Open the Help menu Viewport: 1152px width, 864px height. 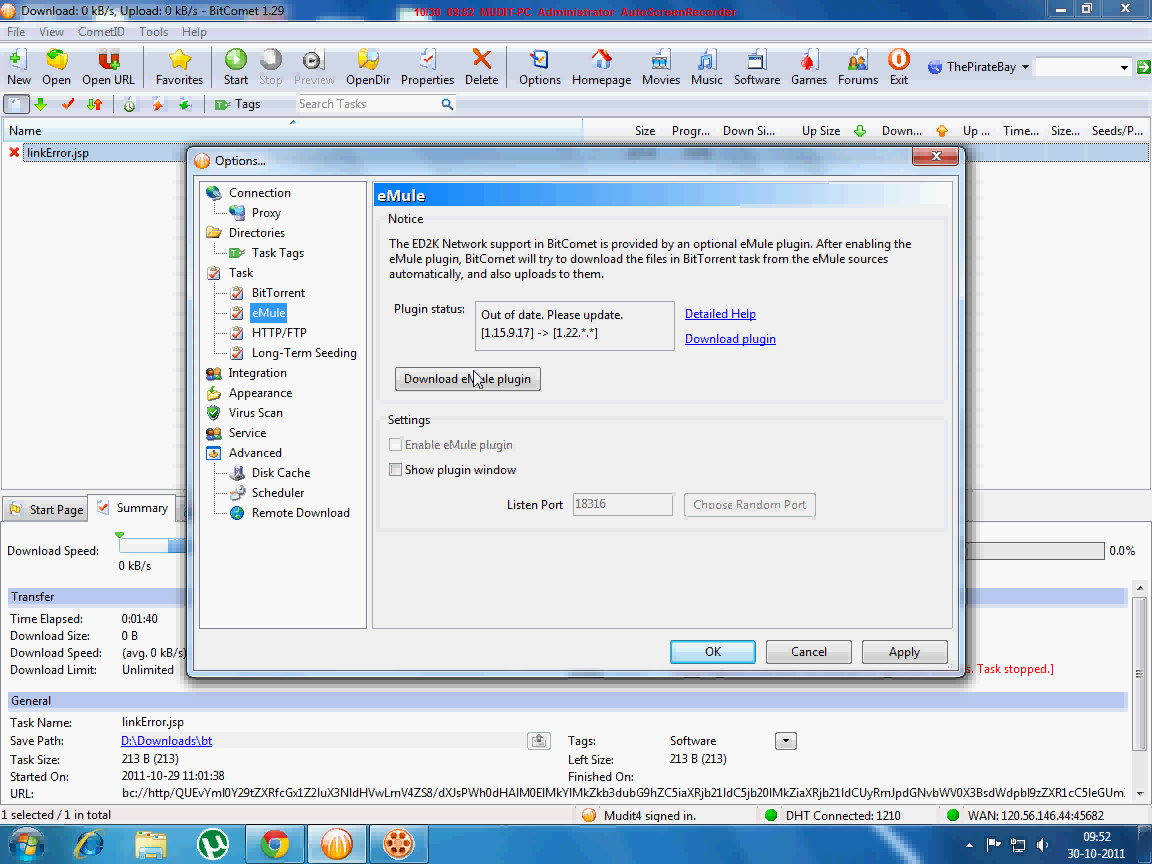[195, 32]
